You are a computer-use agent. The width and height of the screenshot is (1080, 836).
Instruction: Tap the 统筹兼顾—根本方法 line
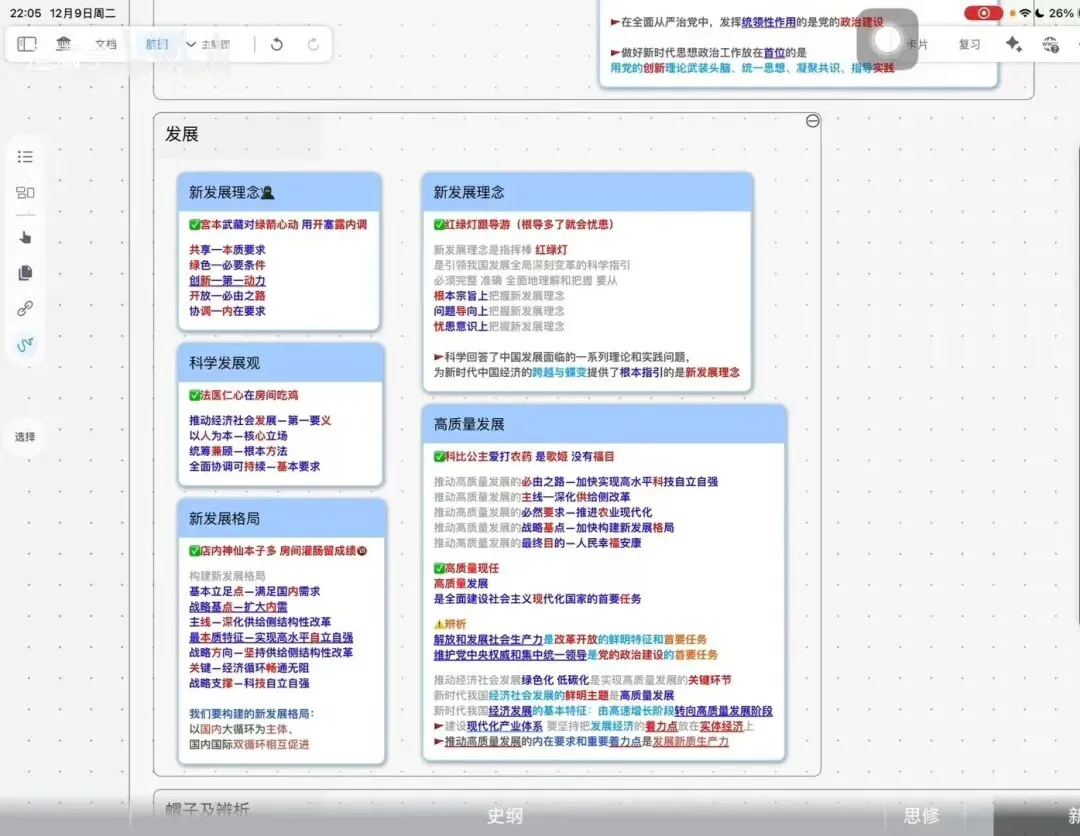(x=238, y=451)
